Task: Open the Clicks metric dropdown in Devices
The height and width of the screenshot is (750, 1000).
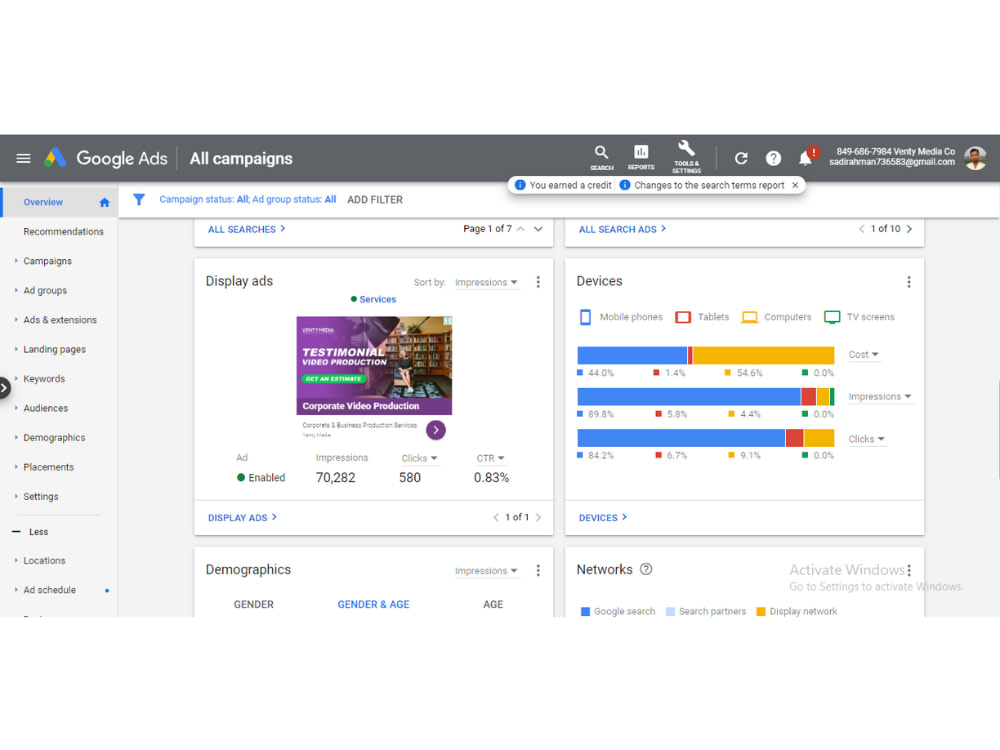Action: point(866,439)
